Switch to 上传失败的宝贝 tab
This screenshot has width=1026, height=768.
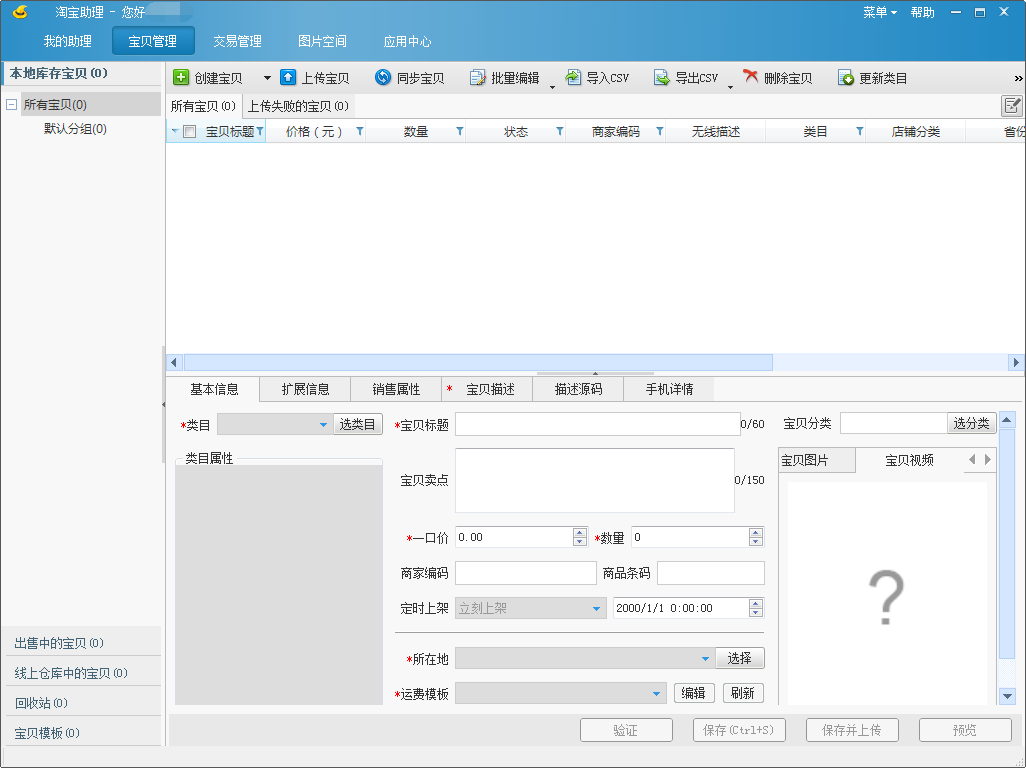coord(298,106)
